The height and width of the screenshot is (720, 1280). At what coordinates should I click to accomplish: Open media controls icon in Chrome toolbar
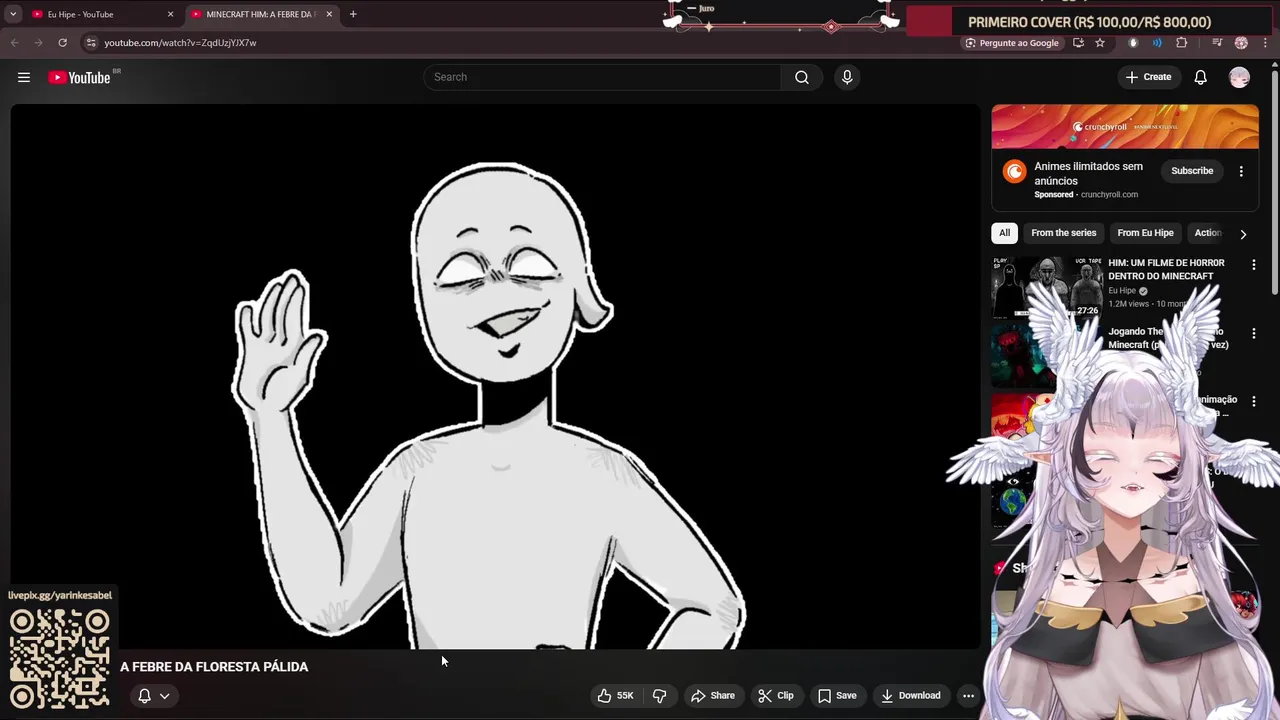[x=1217, y=43]
